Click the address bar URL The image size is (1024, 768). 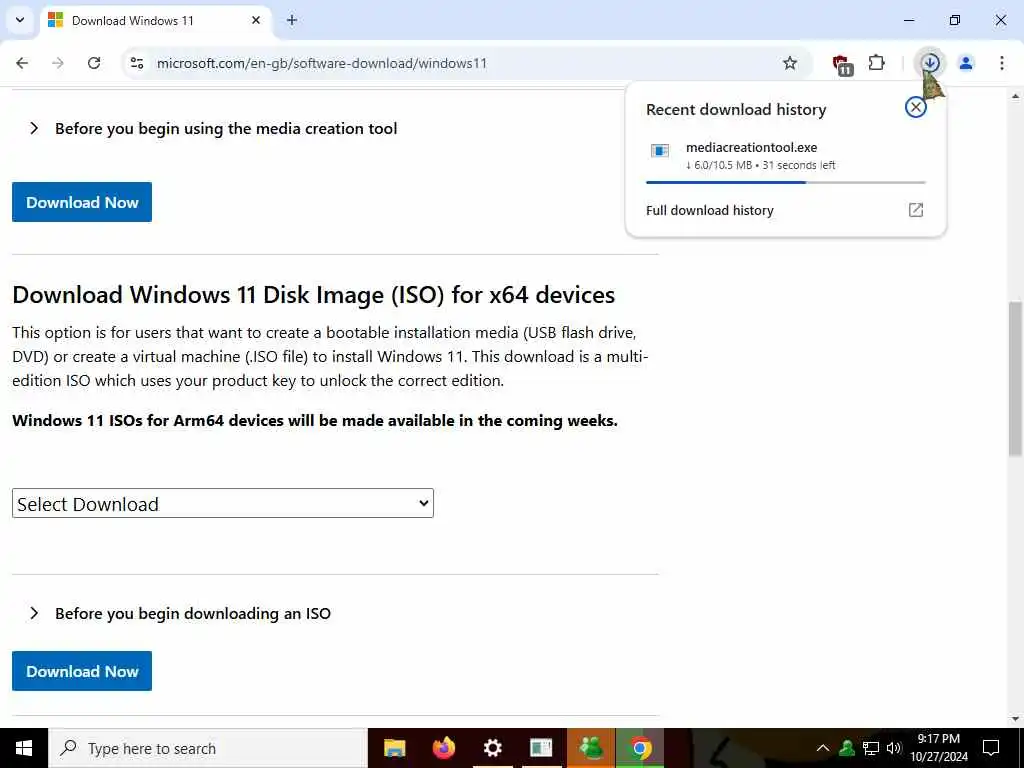tap(322, 63)
